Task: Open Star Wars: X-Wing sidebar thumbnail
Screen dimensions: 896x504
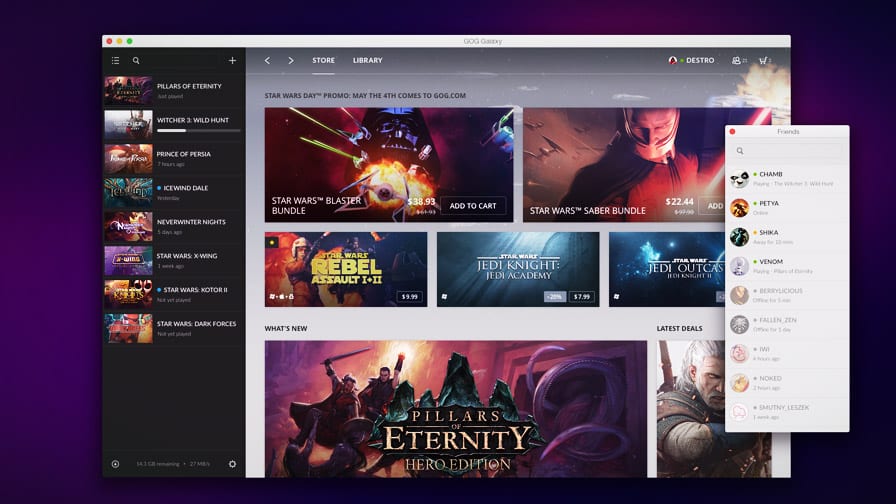Action: pos(129,260)
